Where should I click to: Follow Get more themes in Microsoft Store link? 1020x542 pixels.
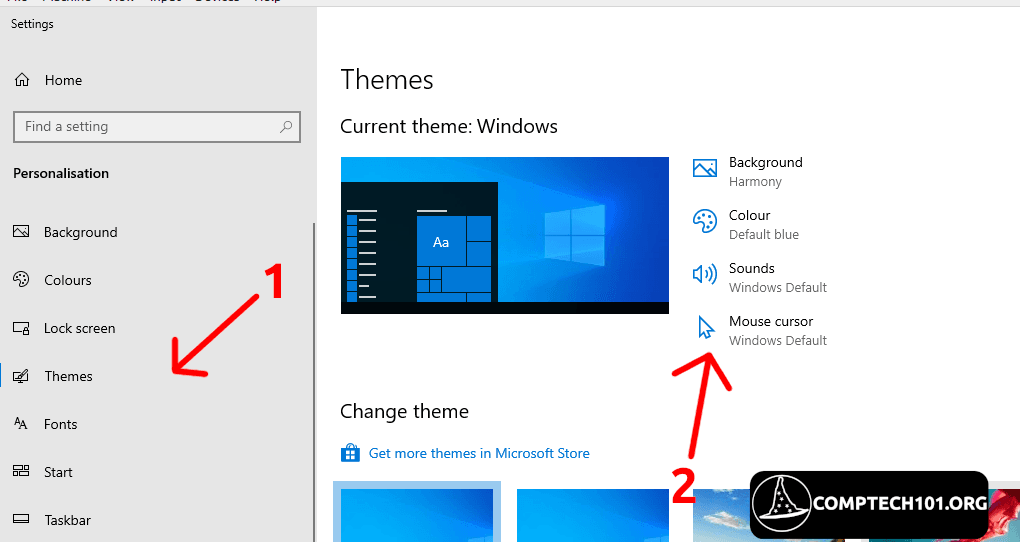pos(479,454)
